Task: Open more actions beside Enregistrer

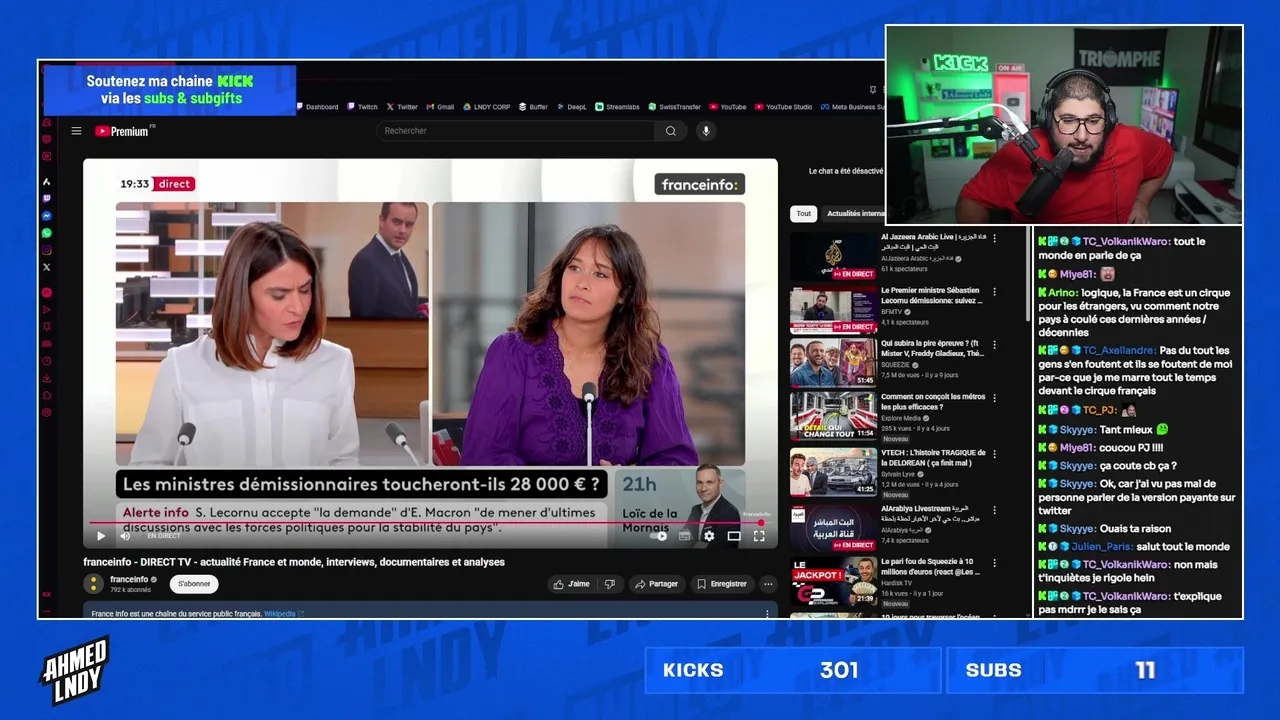Action: point(768,584)
